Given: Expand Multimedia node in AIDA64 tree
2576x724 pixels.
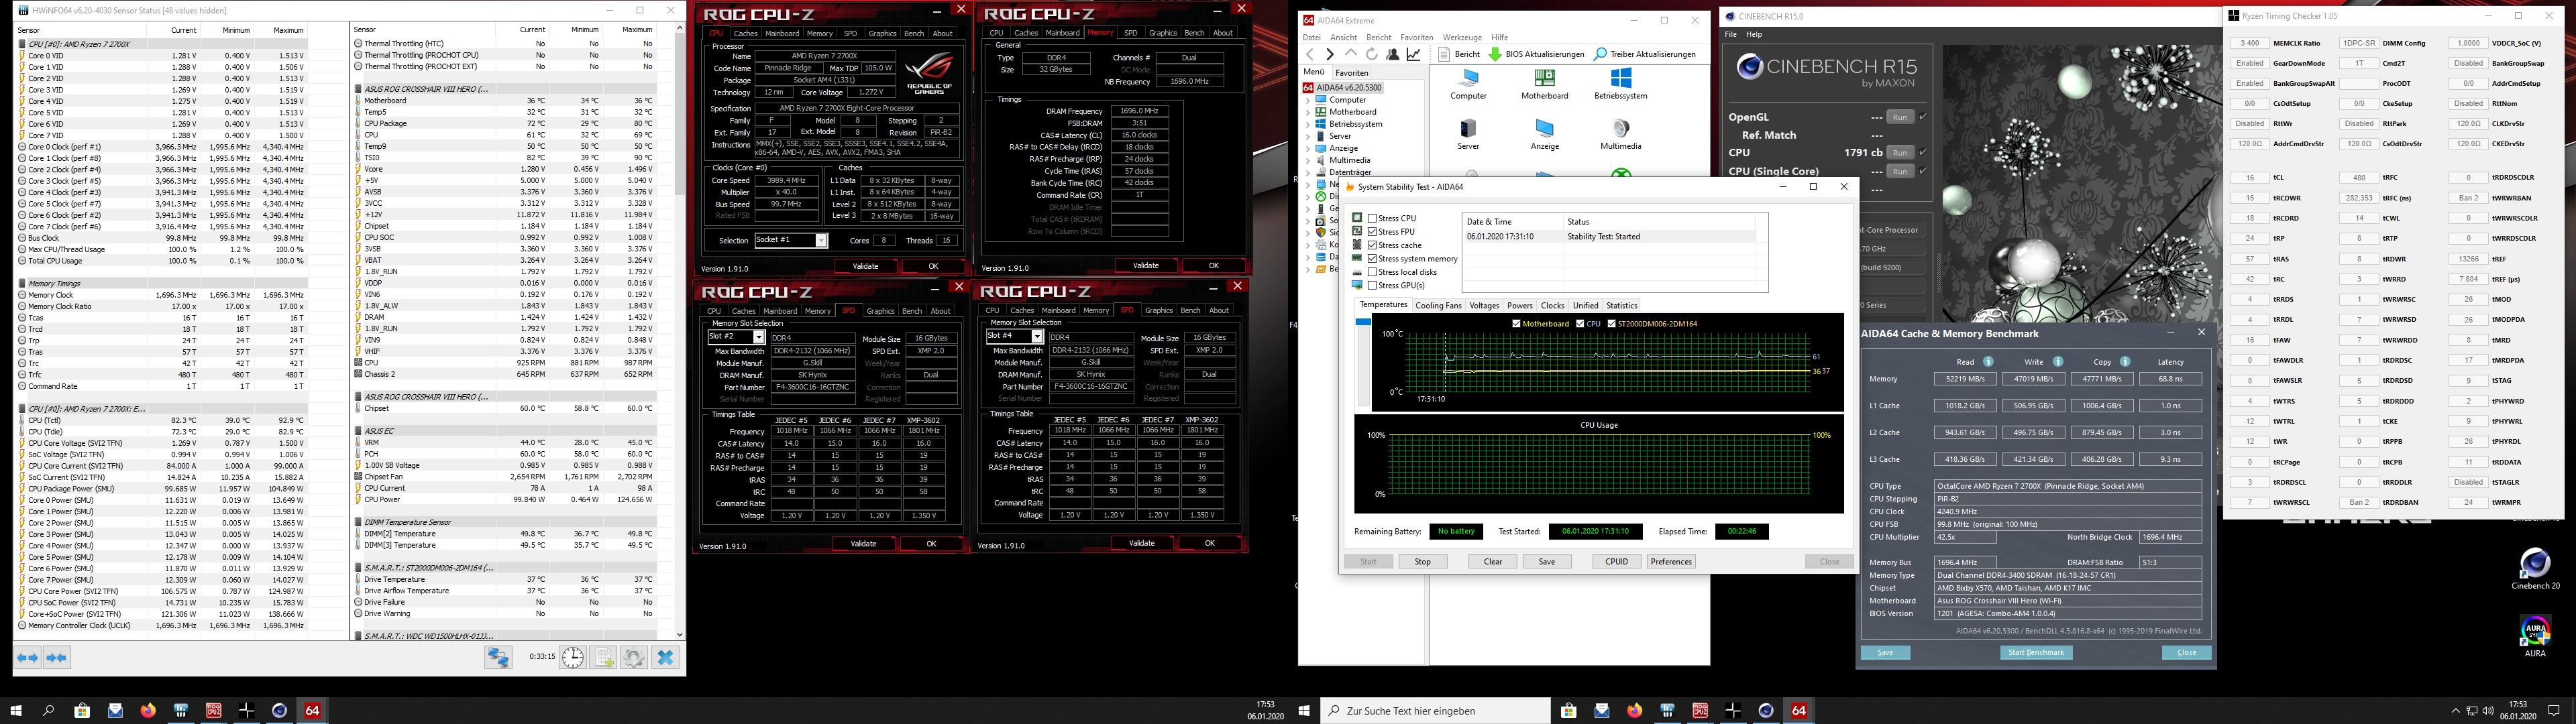Looking at the screenshot, I should [1308, 160].
